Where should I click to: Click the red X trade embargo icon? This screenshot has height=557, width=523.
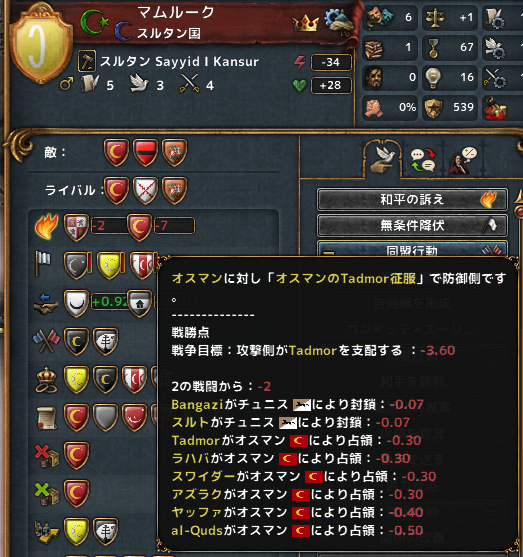coord(47,456)
